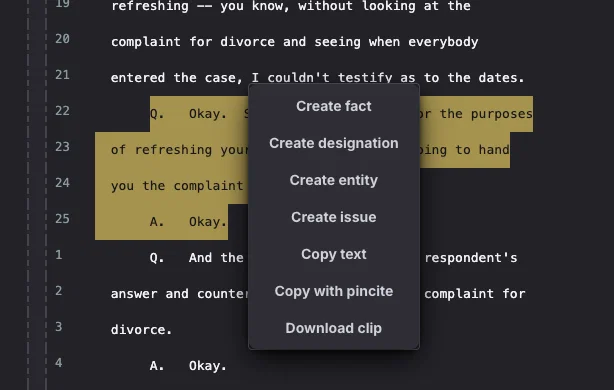
Task: Click line number 21 in the gutter
Action: [x=62, y=75]
